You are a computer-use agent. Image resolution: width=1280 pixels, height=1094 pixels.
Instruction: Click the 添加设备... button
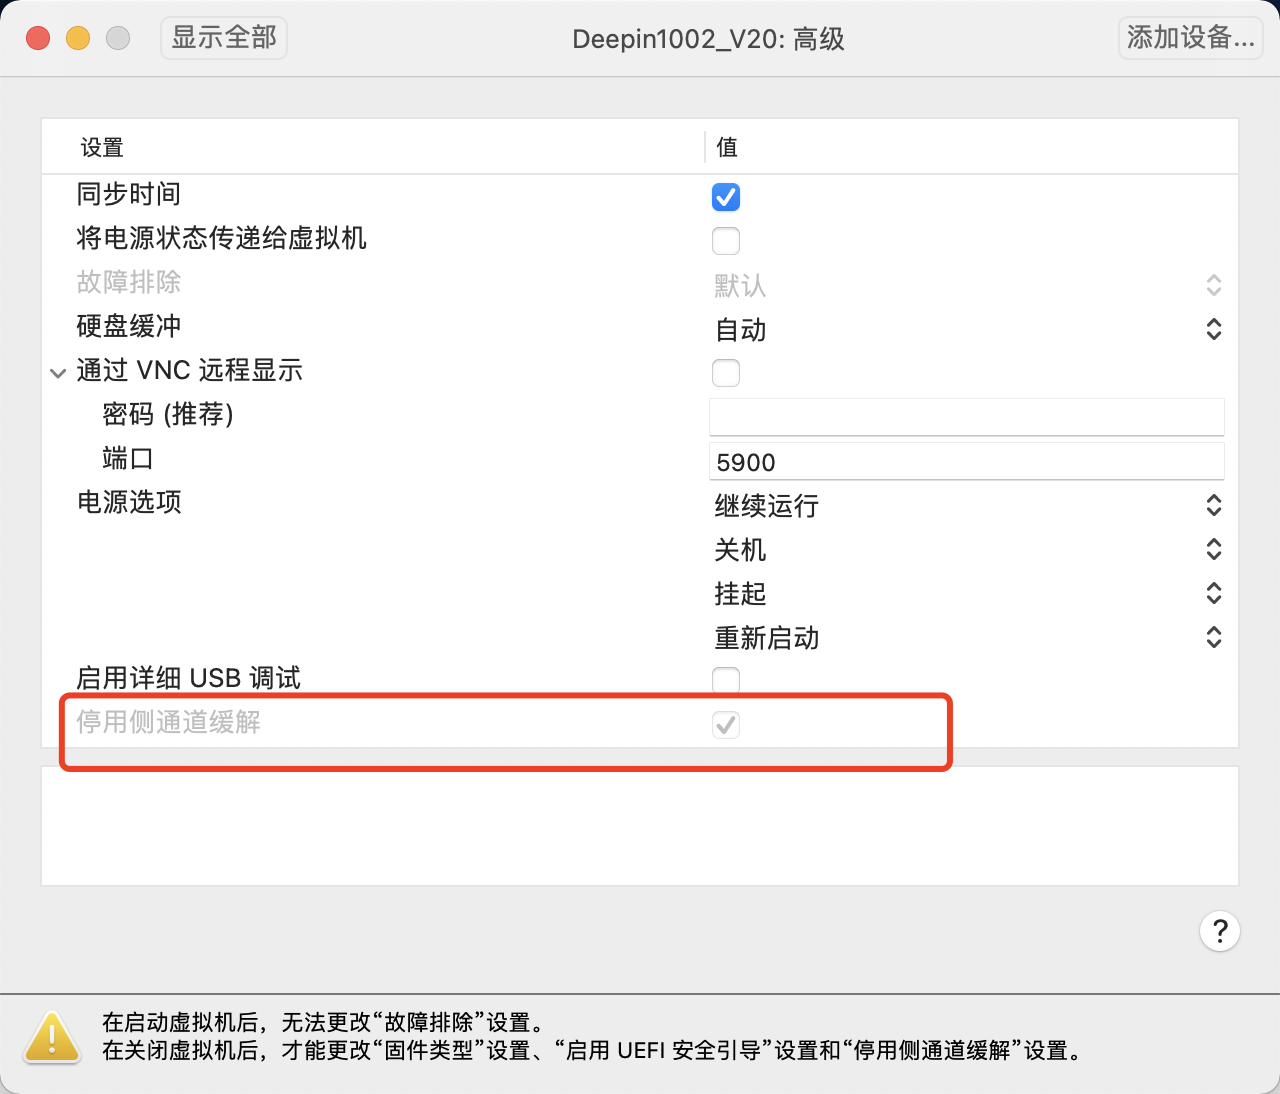pos(1190,38)
